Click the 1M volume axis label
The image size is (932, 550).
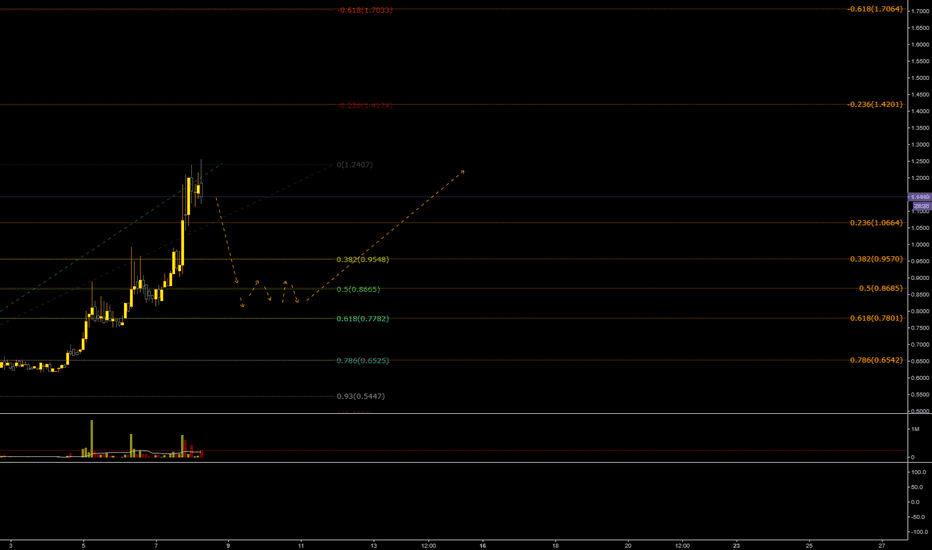coord(915,429)
